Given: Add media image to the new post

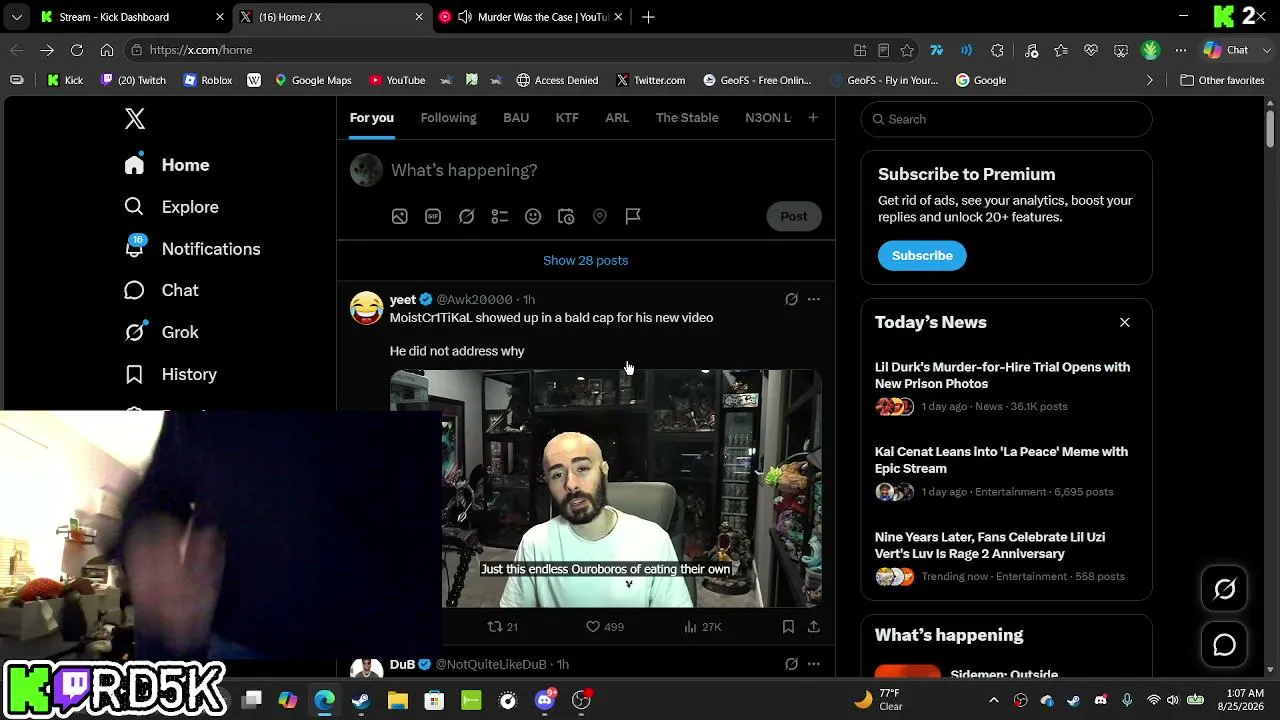Looking at the screenshot, I should coord(400,216).
